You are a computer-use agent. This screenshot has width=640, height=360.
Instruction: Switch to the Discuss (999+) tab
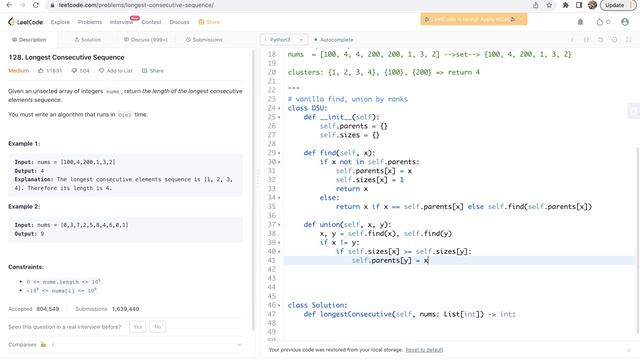point(145,40)
